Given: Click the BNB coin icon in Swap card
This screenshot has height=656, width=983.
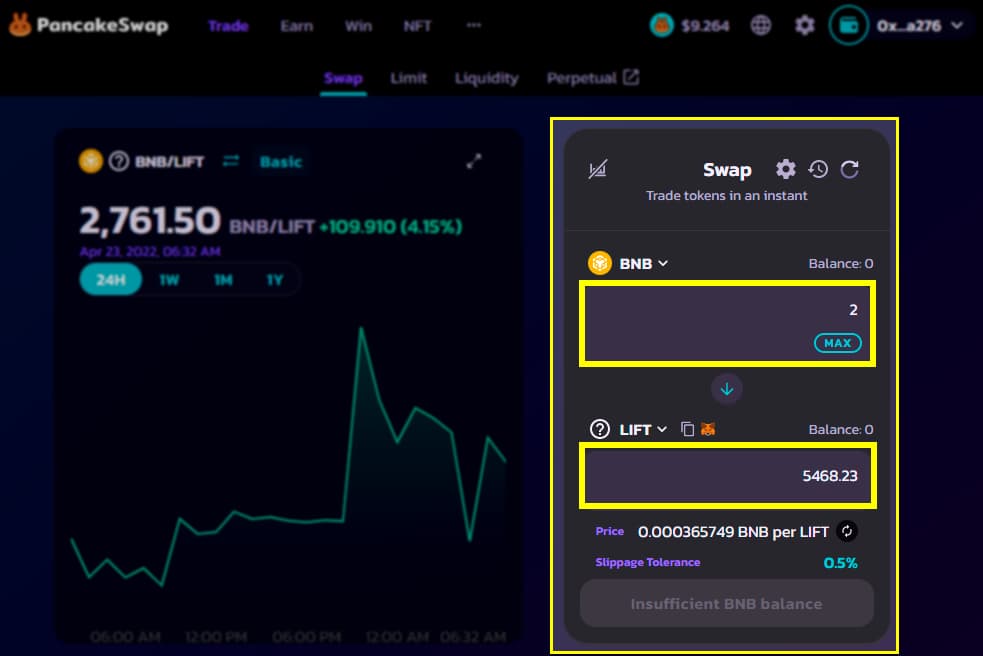Looking at the screenshot, I should click(x=599, y=263).
